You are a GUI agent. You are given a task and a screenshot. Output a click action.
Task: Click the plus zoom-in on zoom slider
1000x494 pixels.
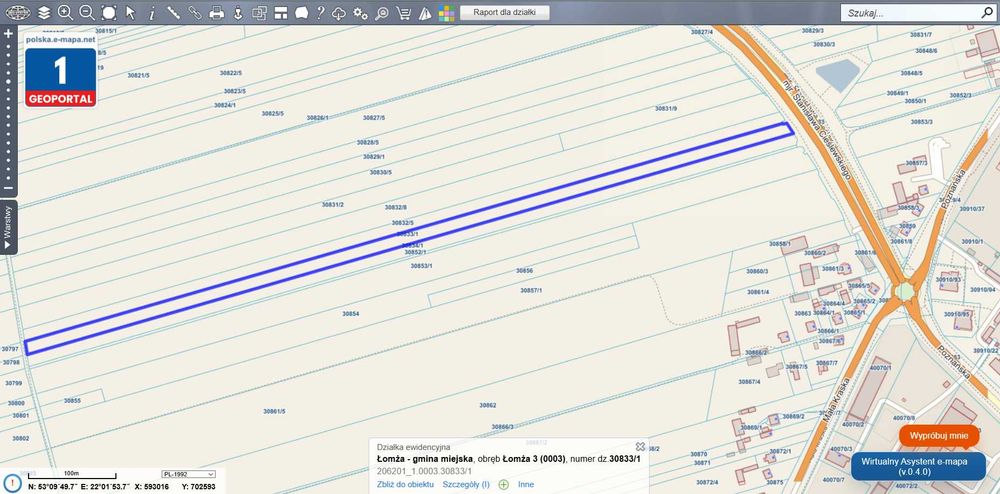click(x=8, y=33)
